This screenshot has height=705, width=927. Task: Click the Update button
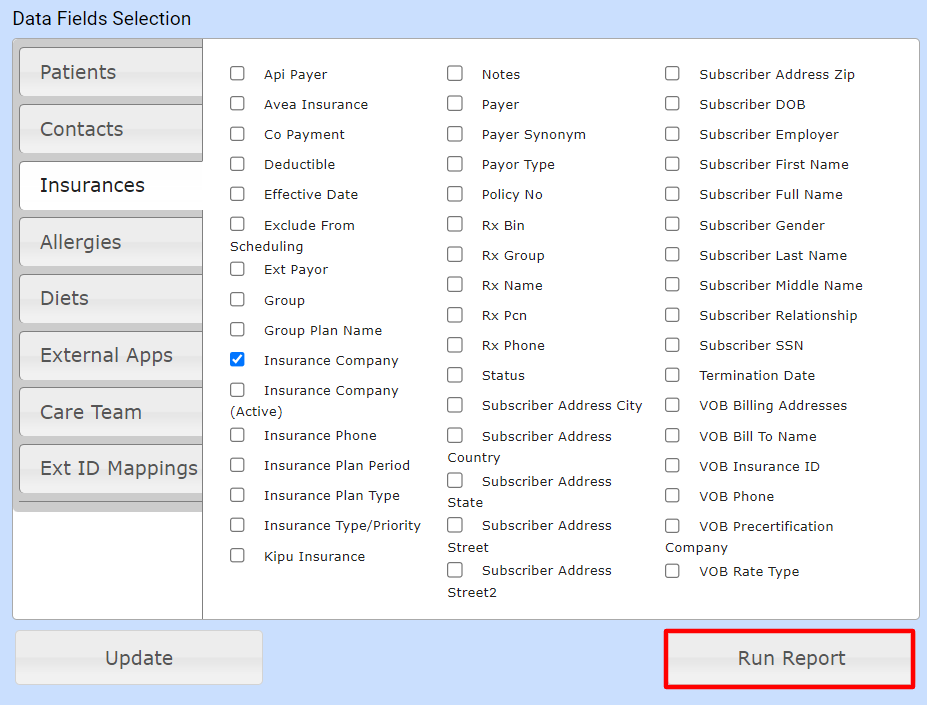coord(138,658)
